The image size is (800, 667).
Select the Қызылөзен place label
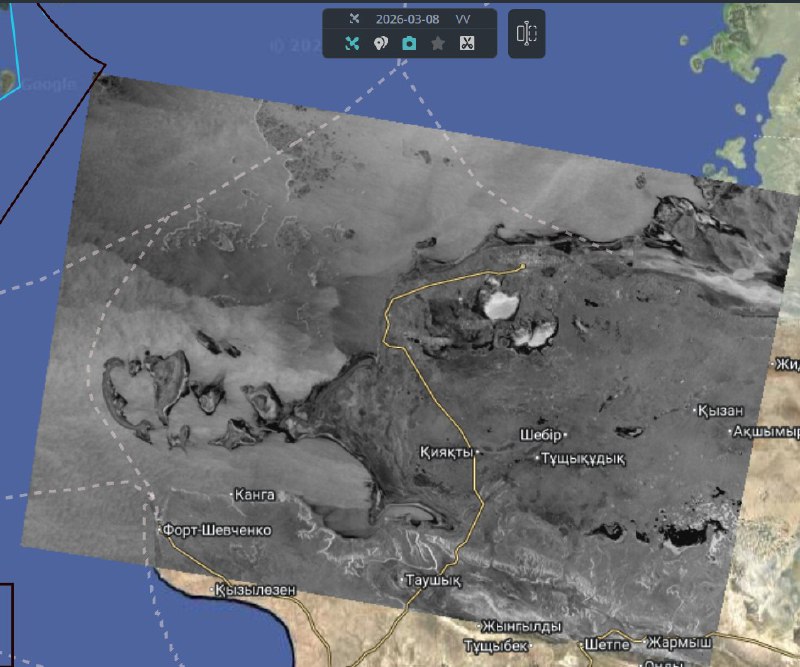pyautogui.click(x=256, y=590)
